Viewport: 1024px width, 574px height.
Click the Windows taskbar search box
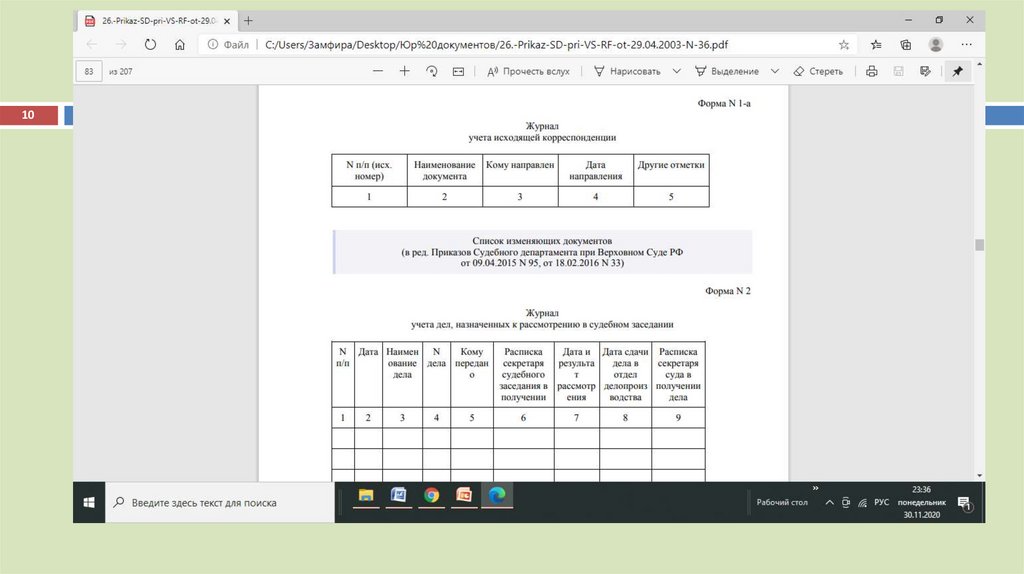tap(220, 502)
